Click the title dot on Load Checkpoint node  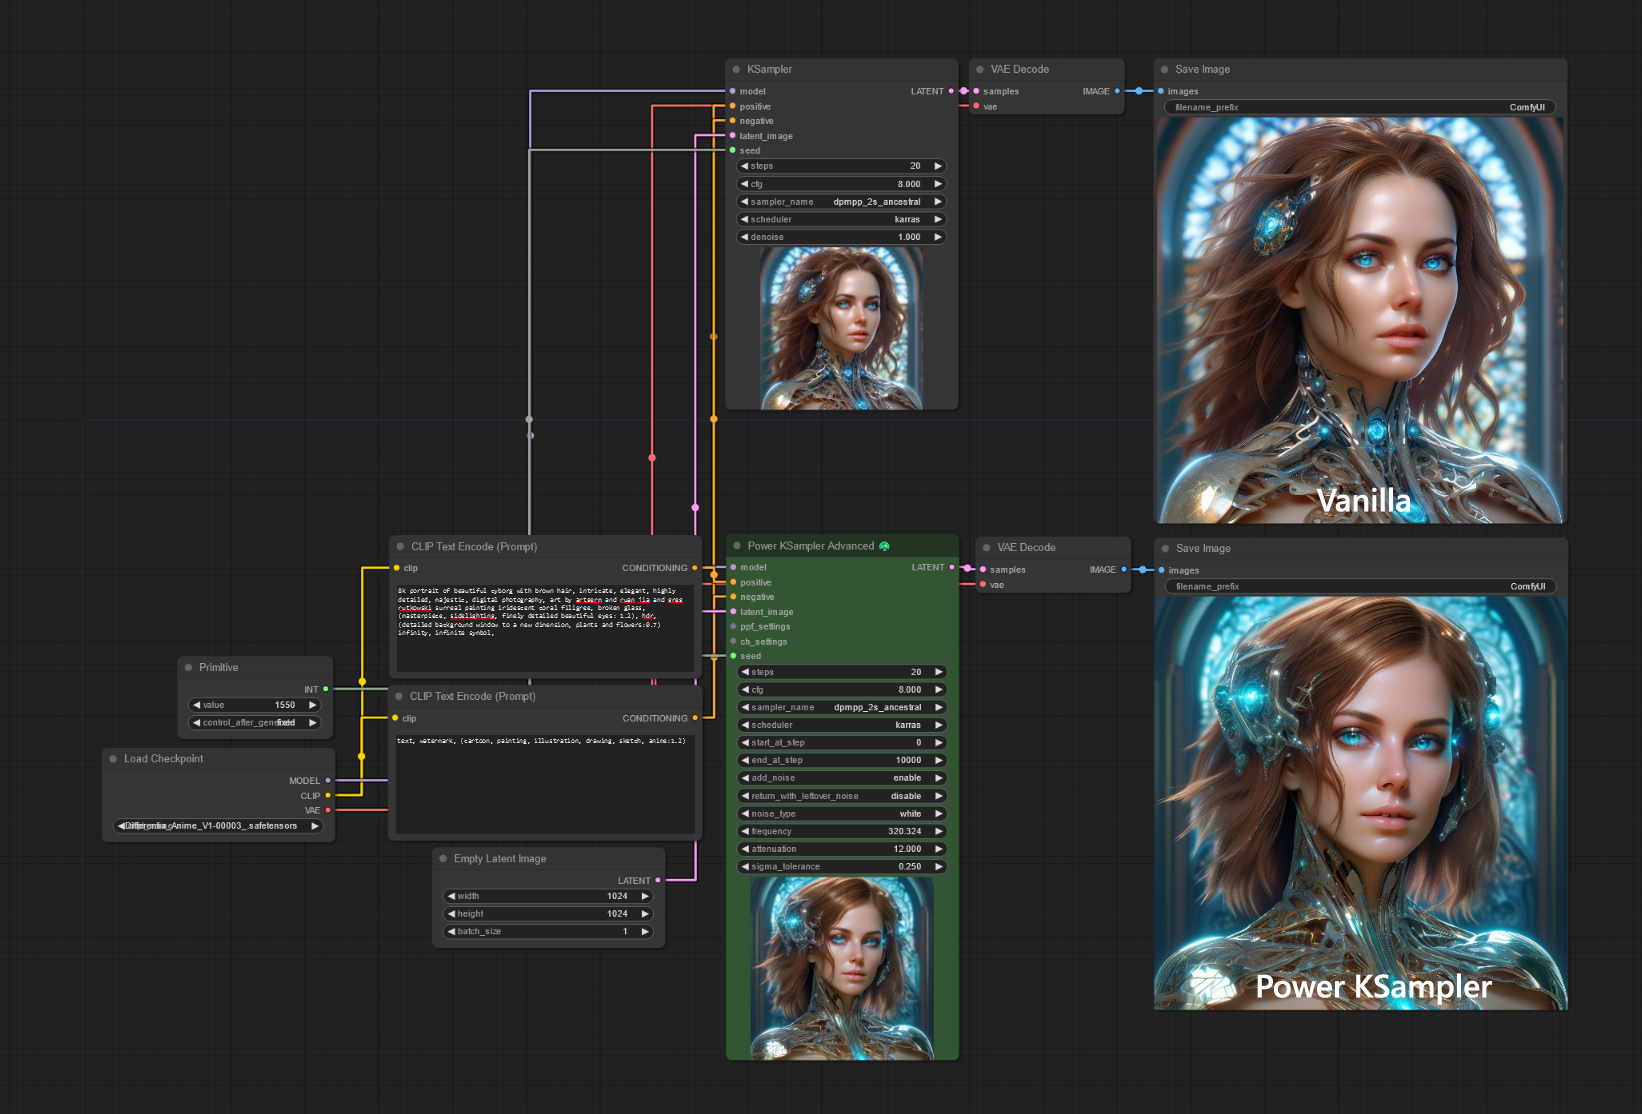pyautogui.click(x=113, y=759)
